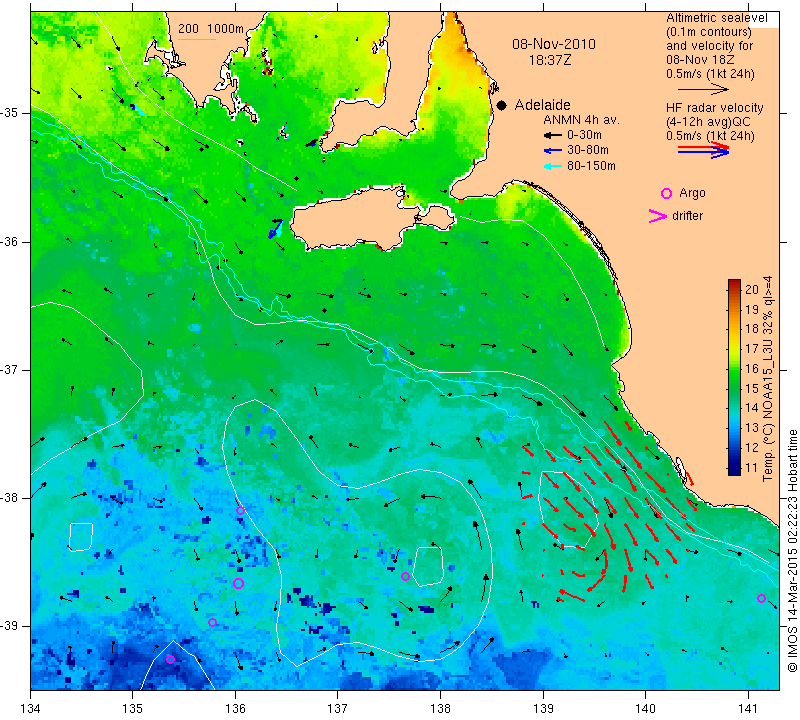800x720 pixels.
Task: Click the '© IMOS 14-Mar-2015' copyright text
Action: coord(792,608)
